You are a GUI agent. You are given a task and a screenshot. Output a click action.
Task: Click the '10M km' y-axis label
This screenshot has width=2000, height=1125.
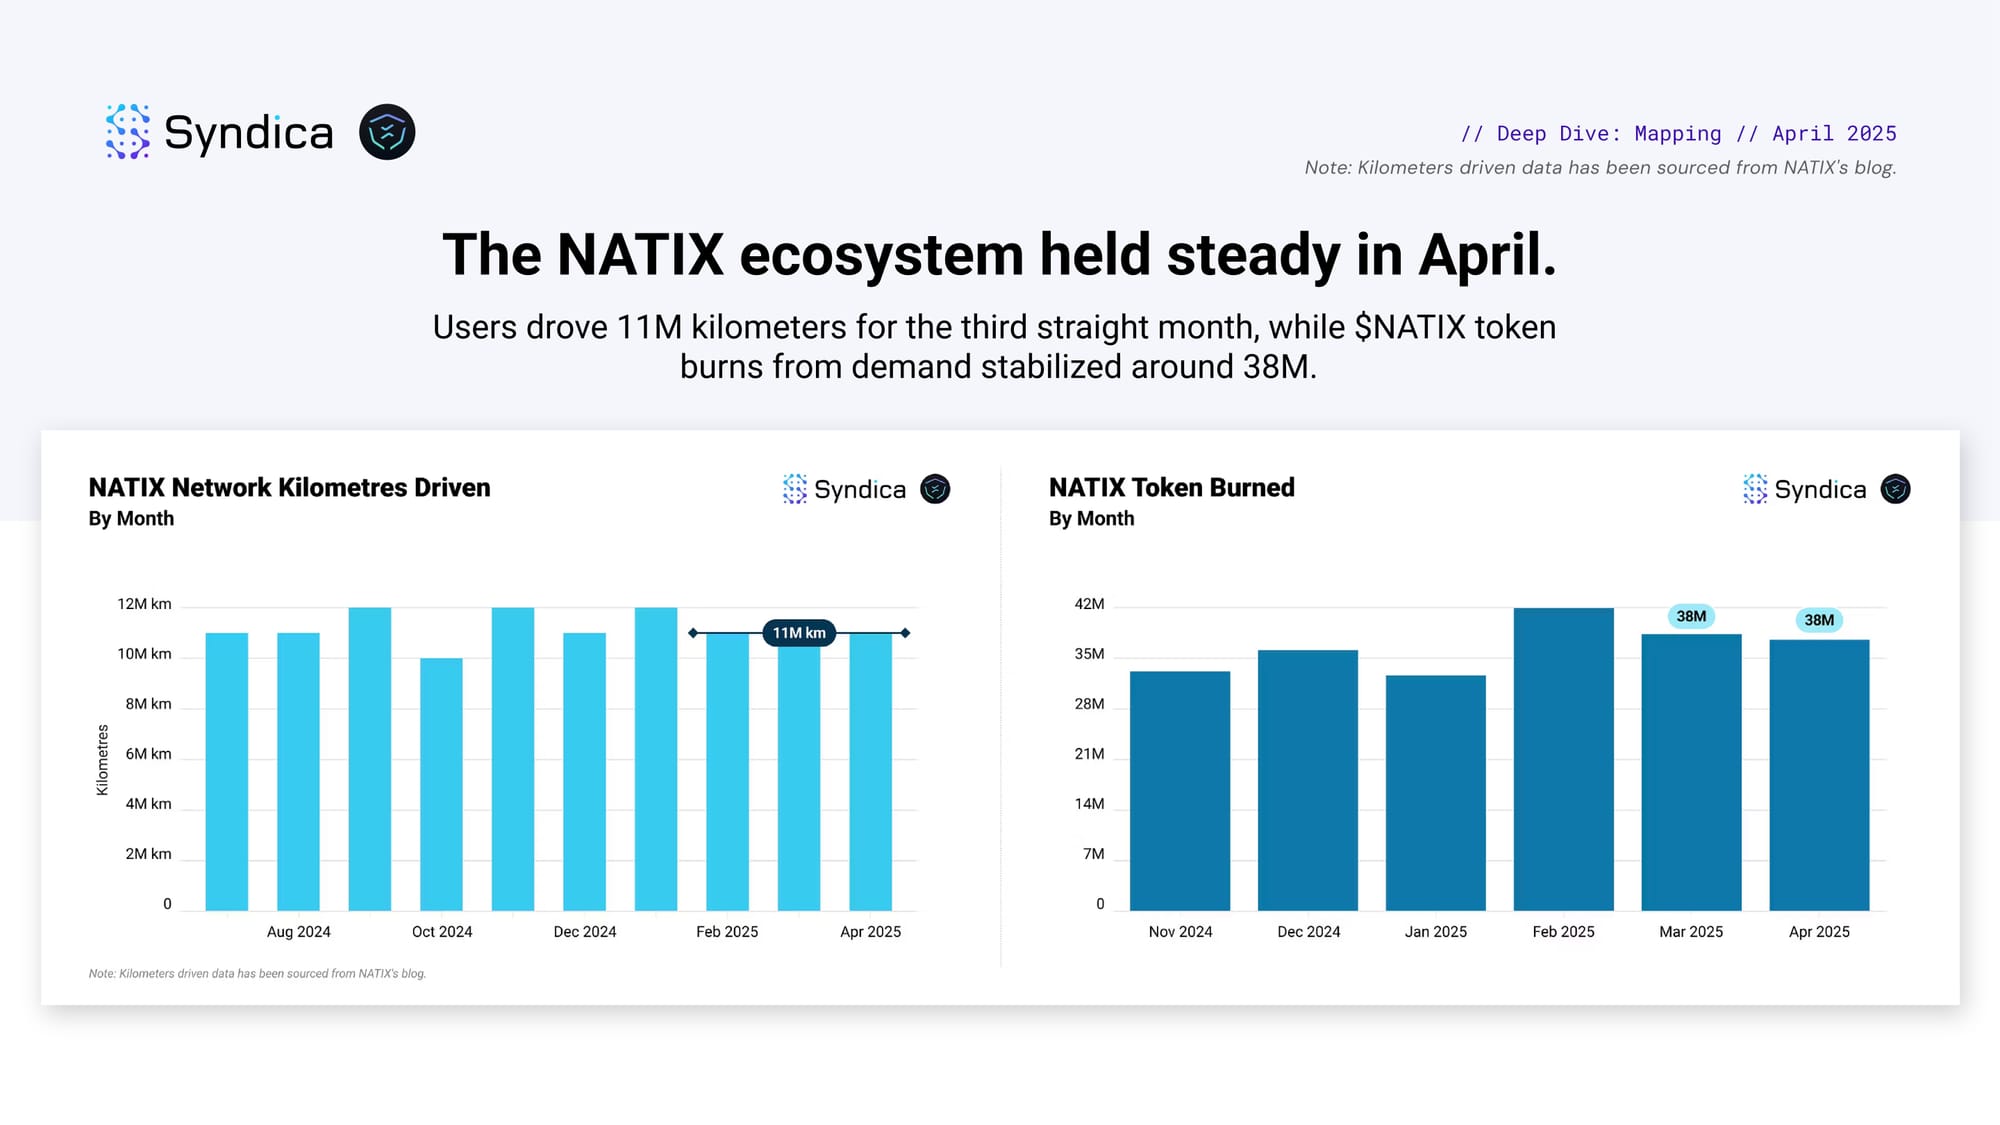(144, 654)
